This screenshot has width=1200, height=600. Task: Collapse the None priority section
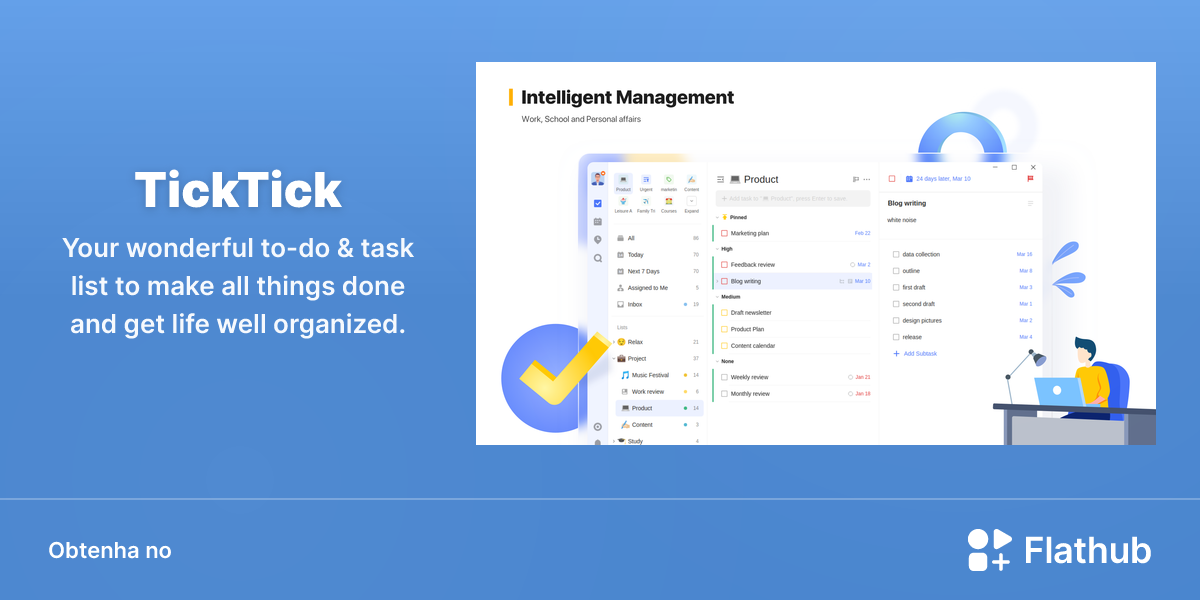[x=716, y=361]
